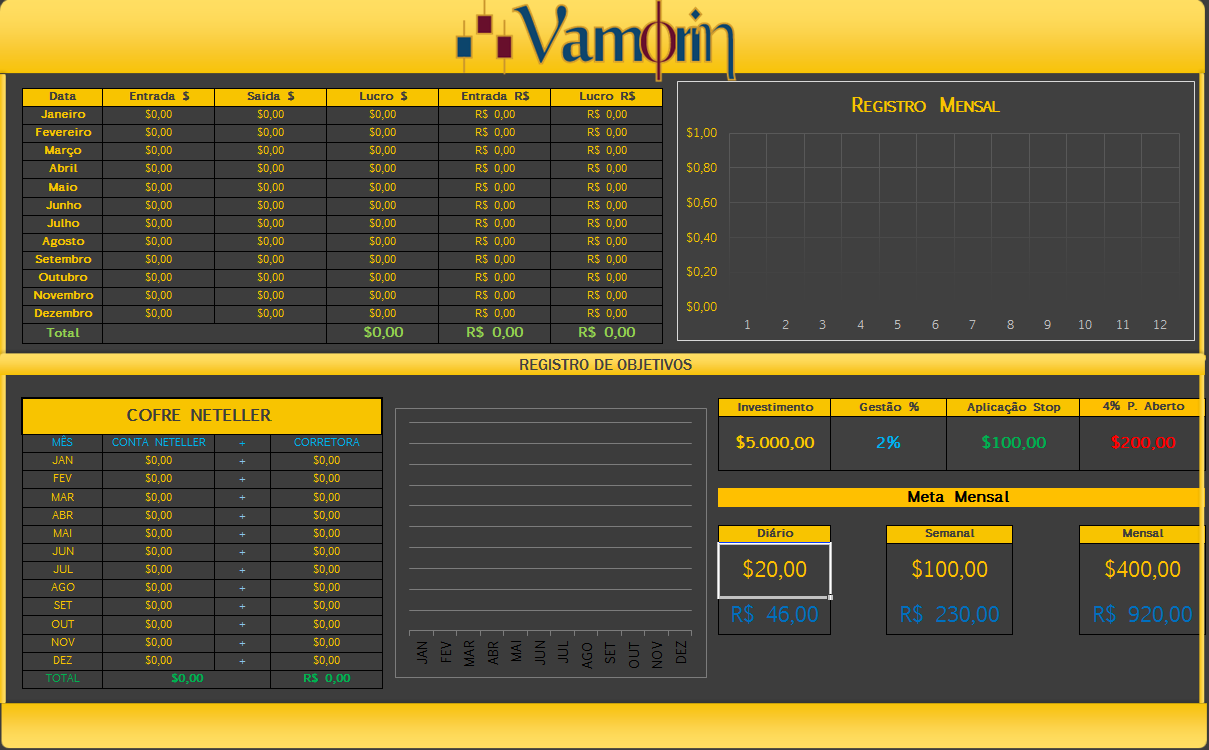The width and height of the screenshot is (1209, 750).
Task: Click Corretora cell for FEV
Action: pos(326,478)
